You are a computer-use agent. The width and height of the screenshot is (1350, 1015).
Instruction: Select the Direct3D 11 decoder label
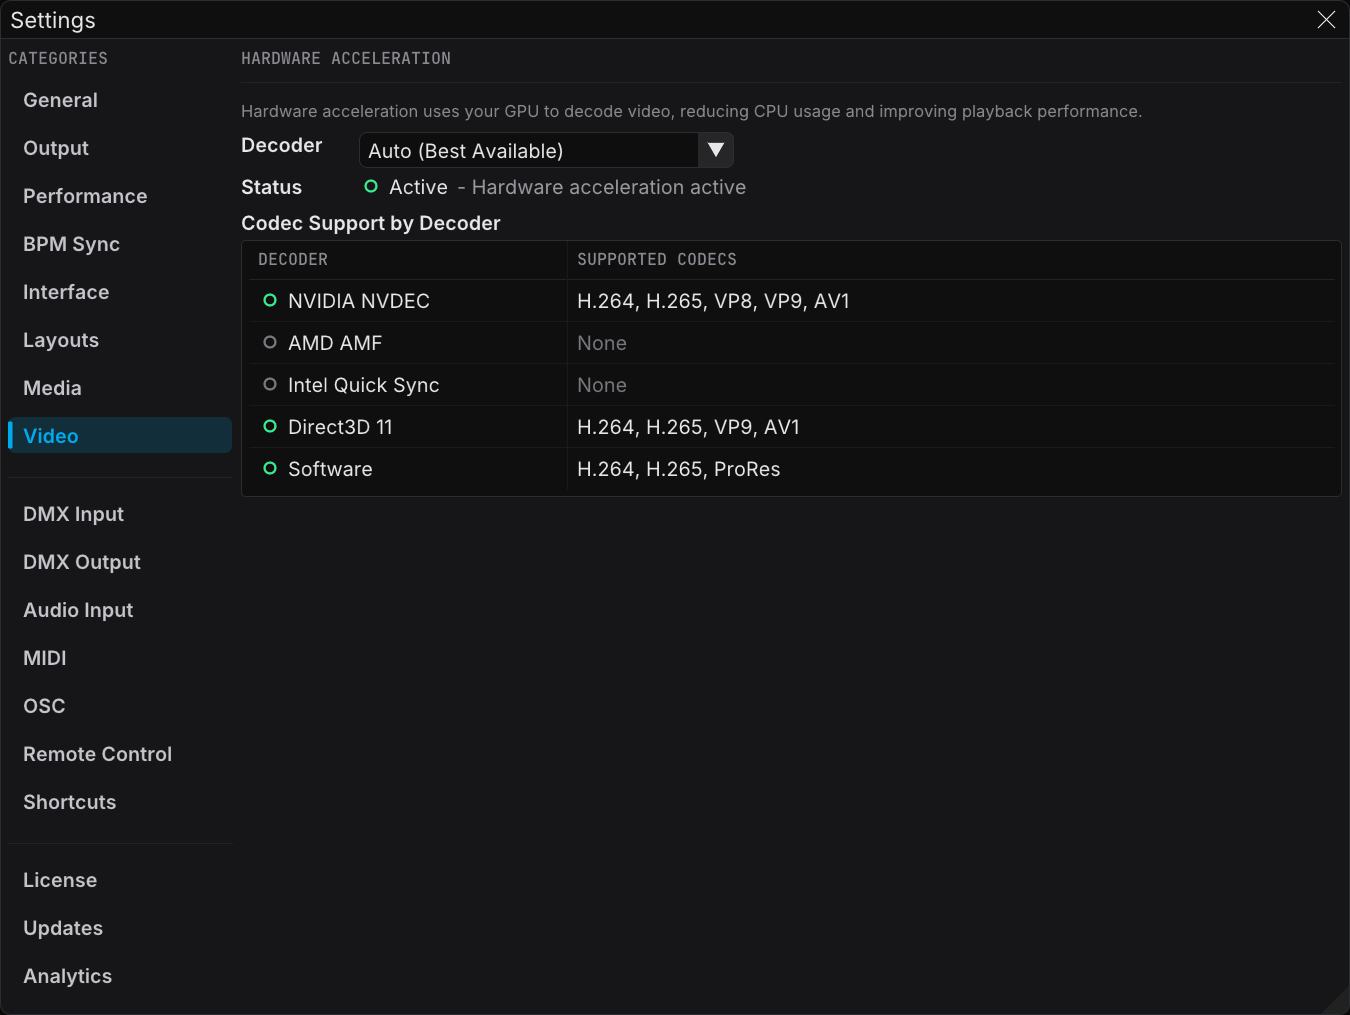coord(340,427)
